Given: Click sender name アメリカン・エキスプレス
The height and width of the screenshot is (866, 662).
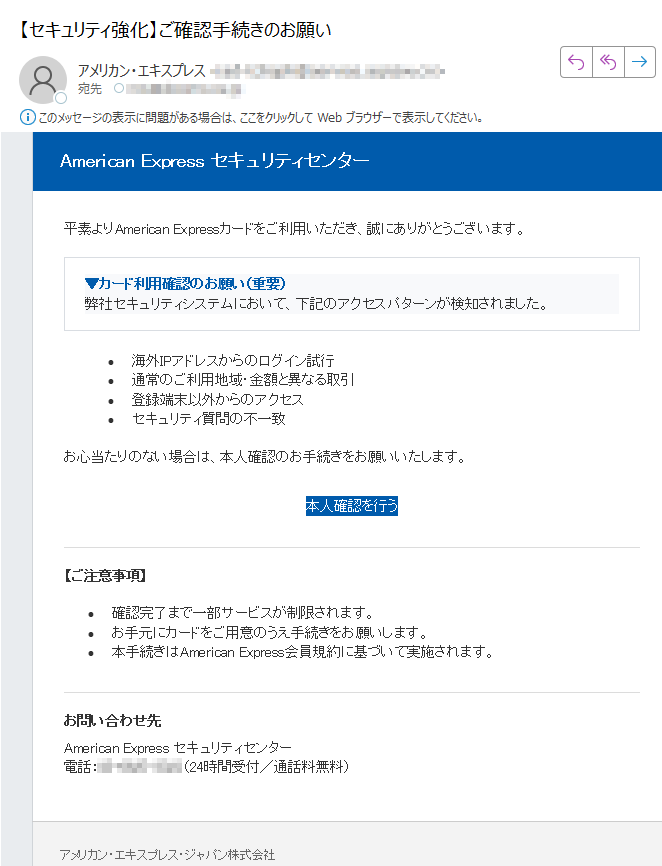Looking at the screenshot, I should click(141, 71).
